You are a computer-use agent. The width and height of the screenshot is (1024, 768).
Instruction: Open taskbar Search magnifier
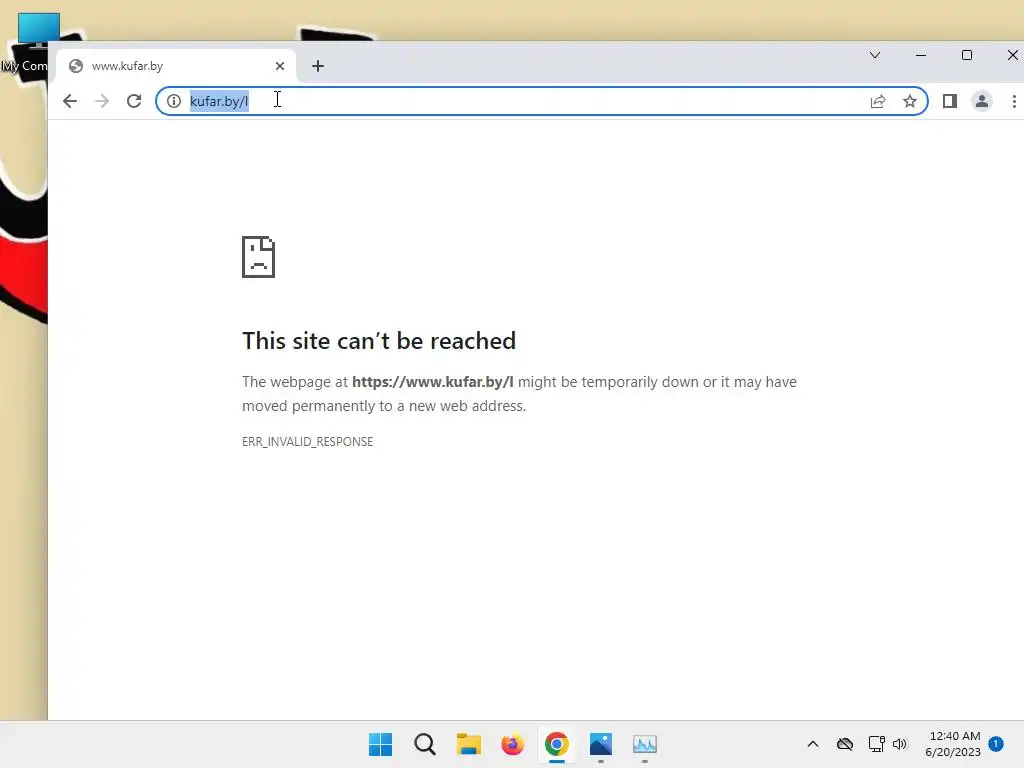coord(424,744)
